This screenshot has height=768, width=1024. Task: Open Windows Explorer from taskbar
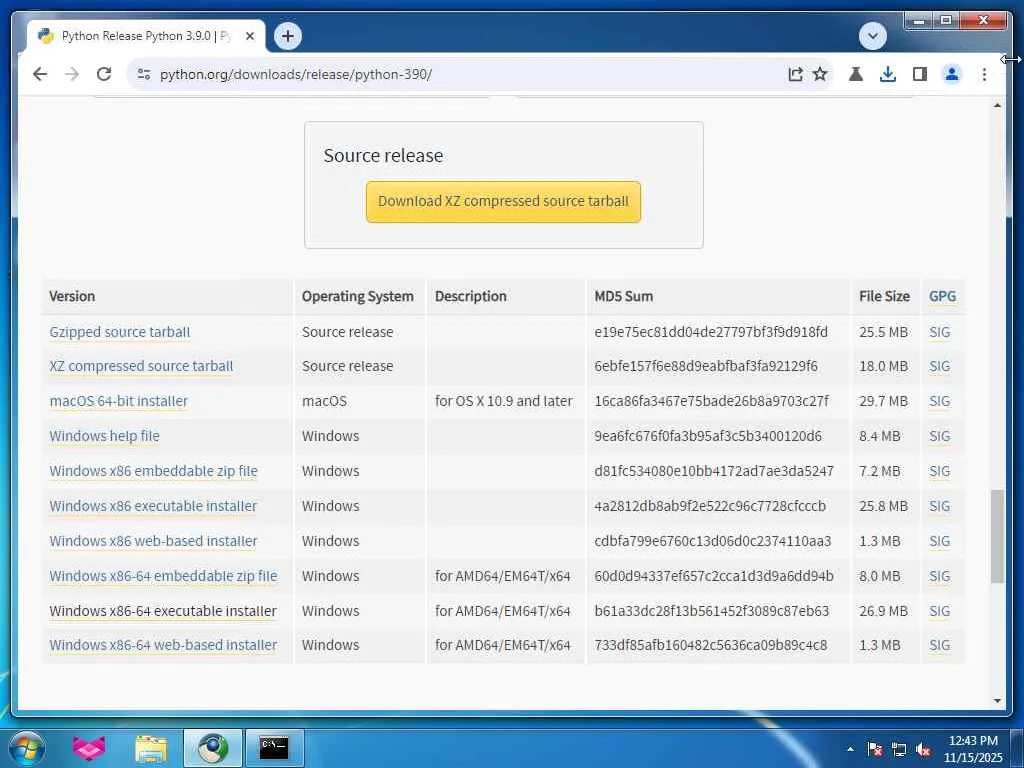151,748
